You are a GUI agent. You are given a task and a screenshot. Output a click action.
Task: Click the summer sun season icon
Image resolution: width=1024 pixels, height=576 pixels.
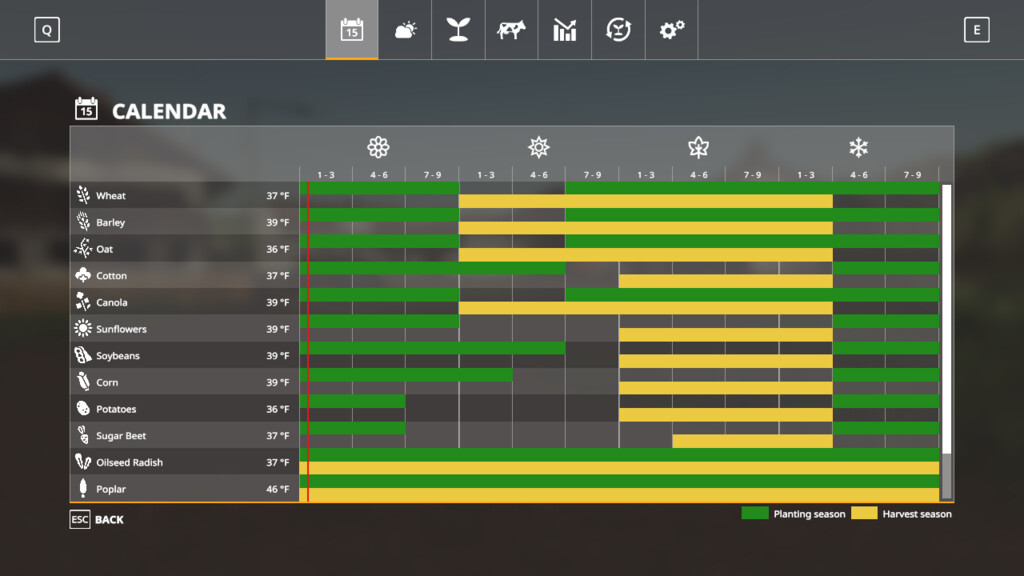pos(539,147)
